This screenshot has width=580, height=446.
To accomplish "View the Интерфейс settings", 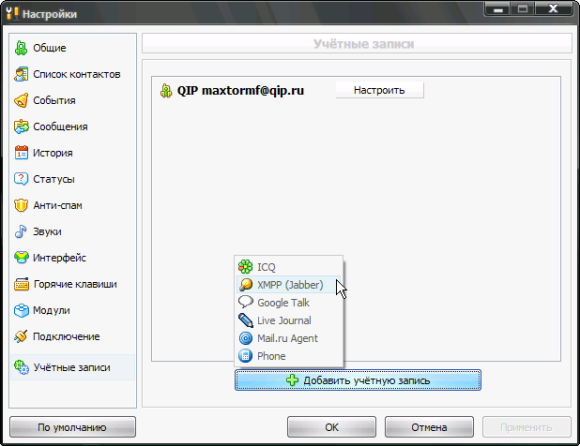I will tap(72, 258).
